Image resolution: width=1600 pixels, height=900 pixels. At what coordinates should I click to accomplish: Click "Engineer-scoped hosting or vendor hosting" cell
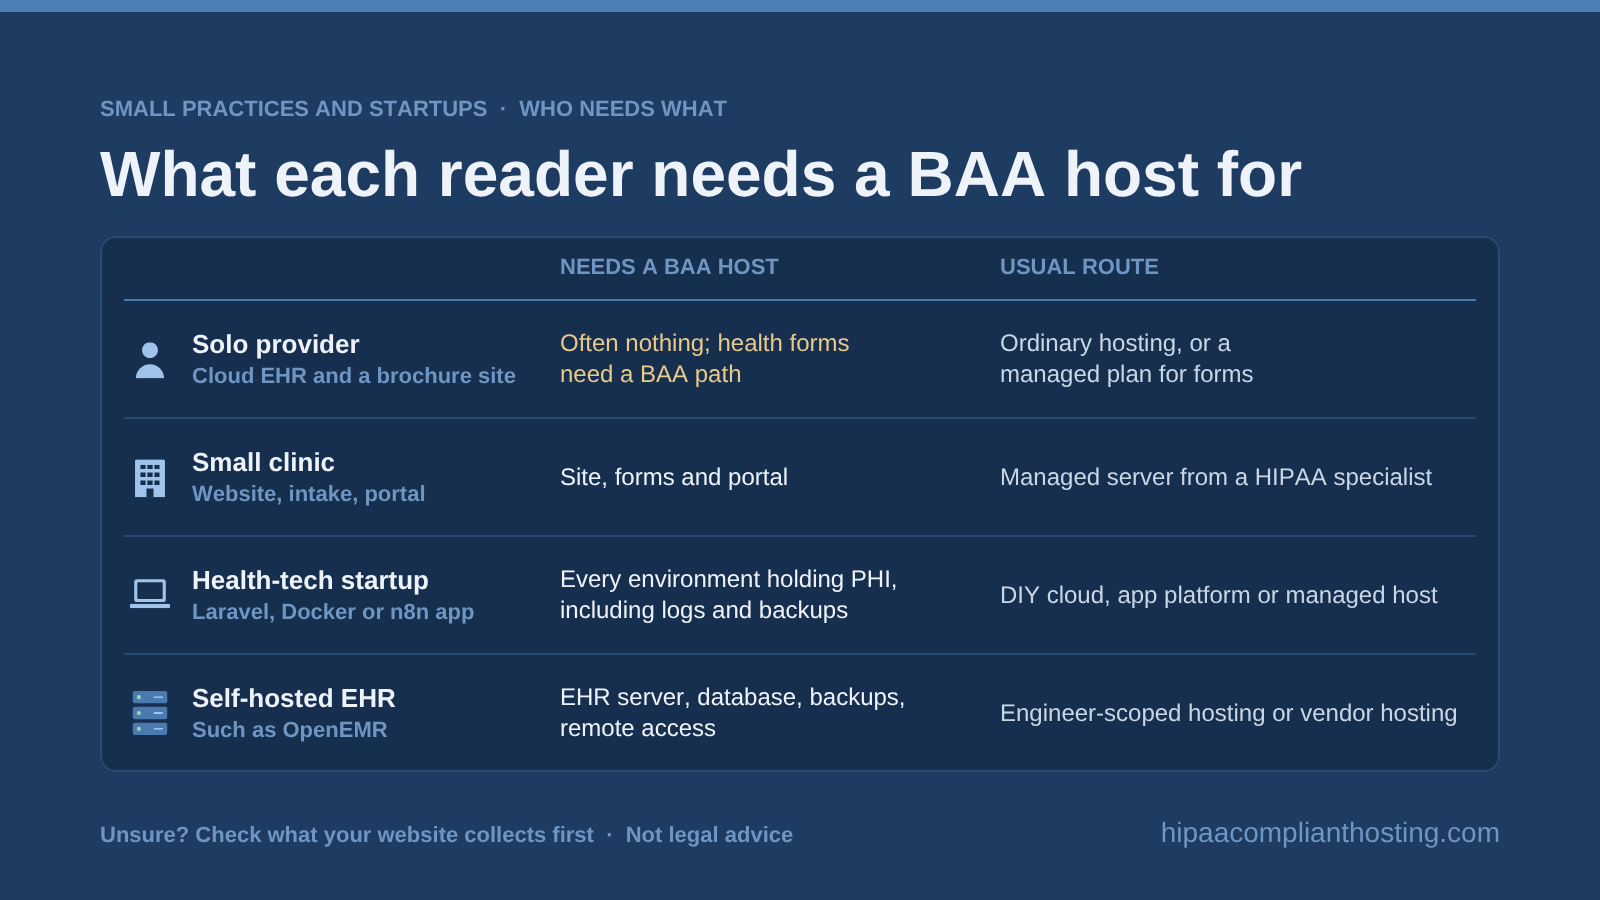coord(1229,713)
